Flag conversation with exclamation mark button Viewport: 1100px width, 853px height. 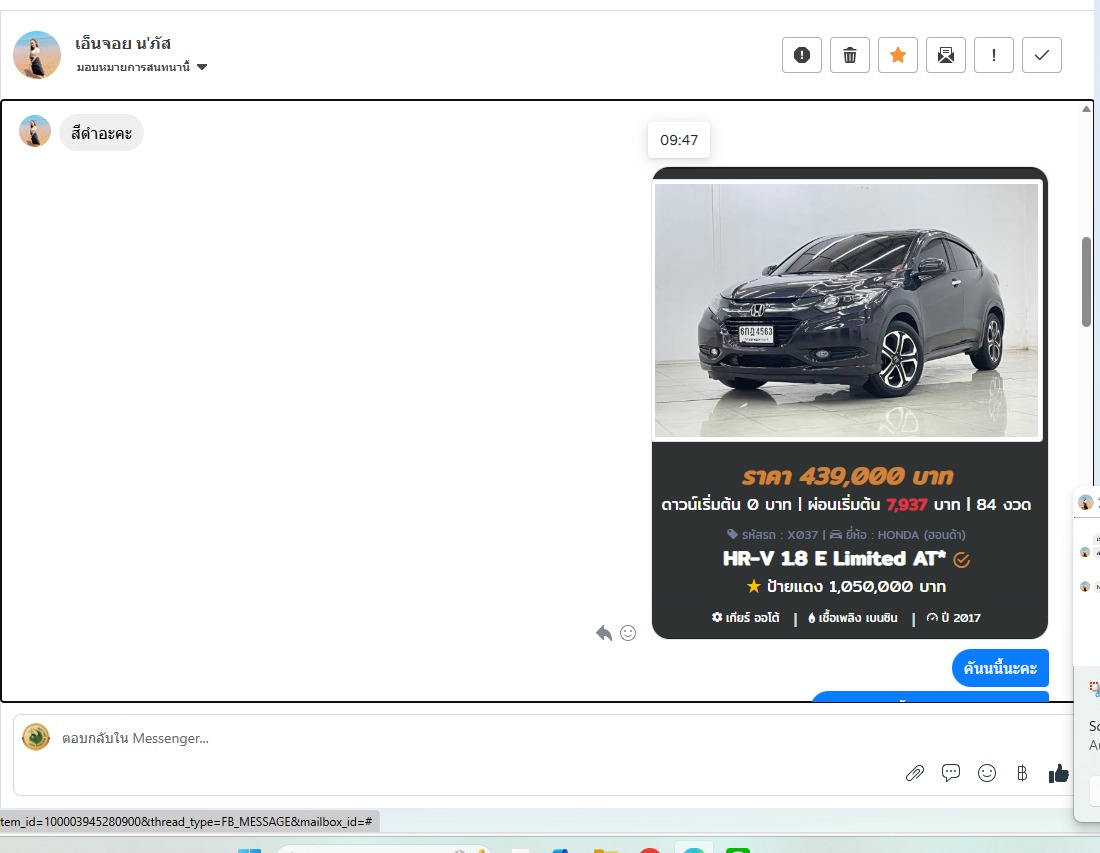(x=993, y=55)
